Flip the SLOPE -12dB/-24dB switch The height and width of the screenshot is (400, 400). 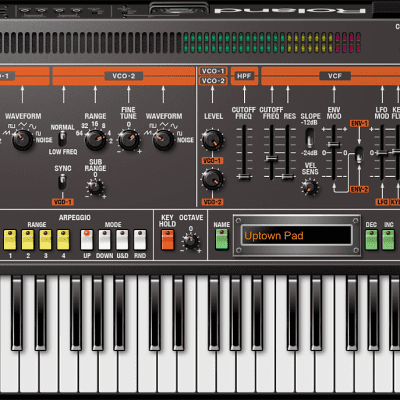pyautogui.click(x=310, y=137)
